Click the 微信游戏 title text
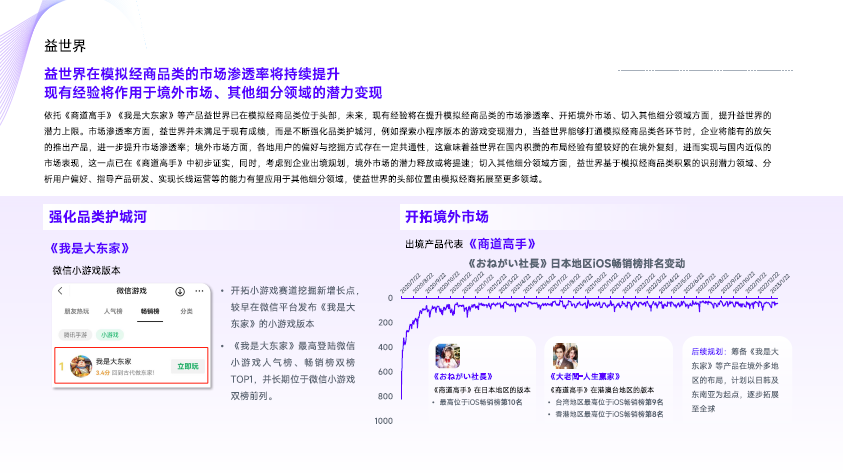Viewport: 843px width, 474px height. (x=132, y=291)
